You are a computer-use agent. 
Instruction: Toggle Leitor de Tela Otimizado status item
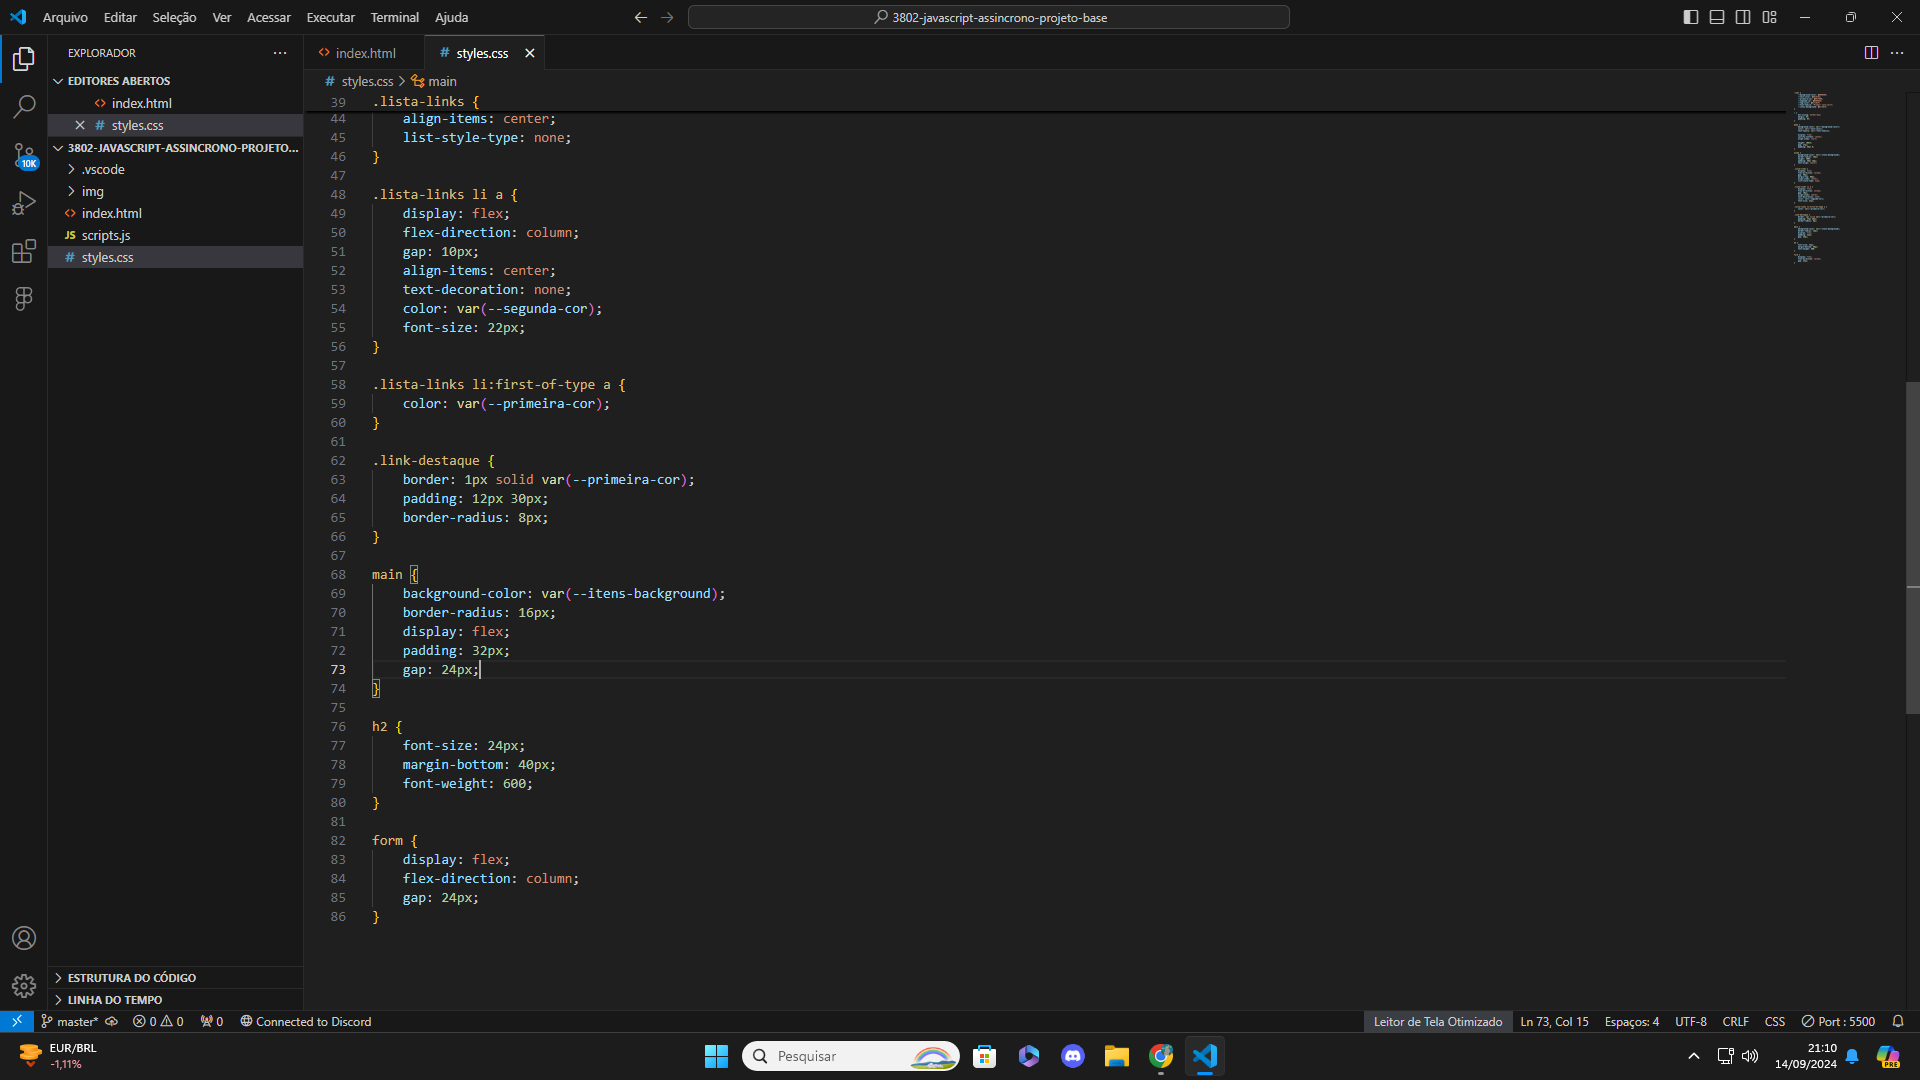click(1438, 1021)
